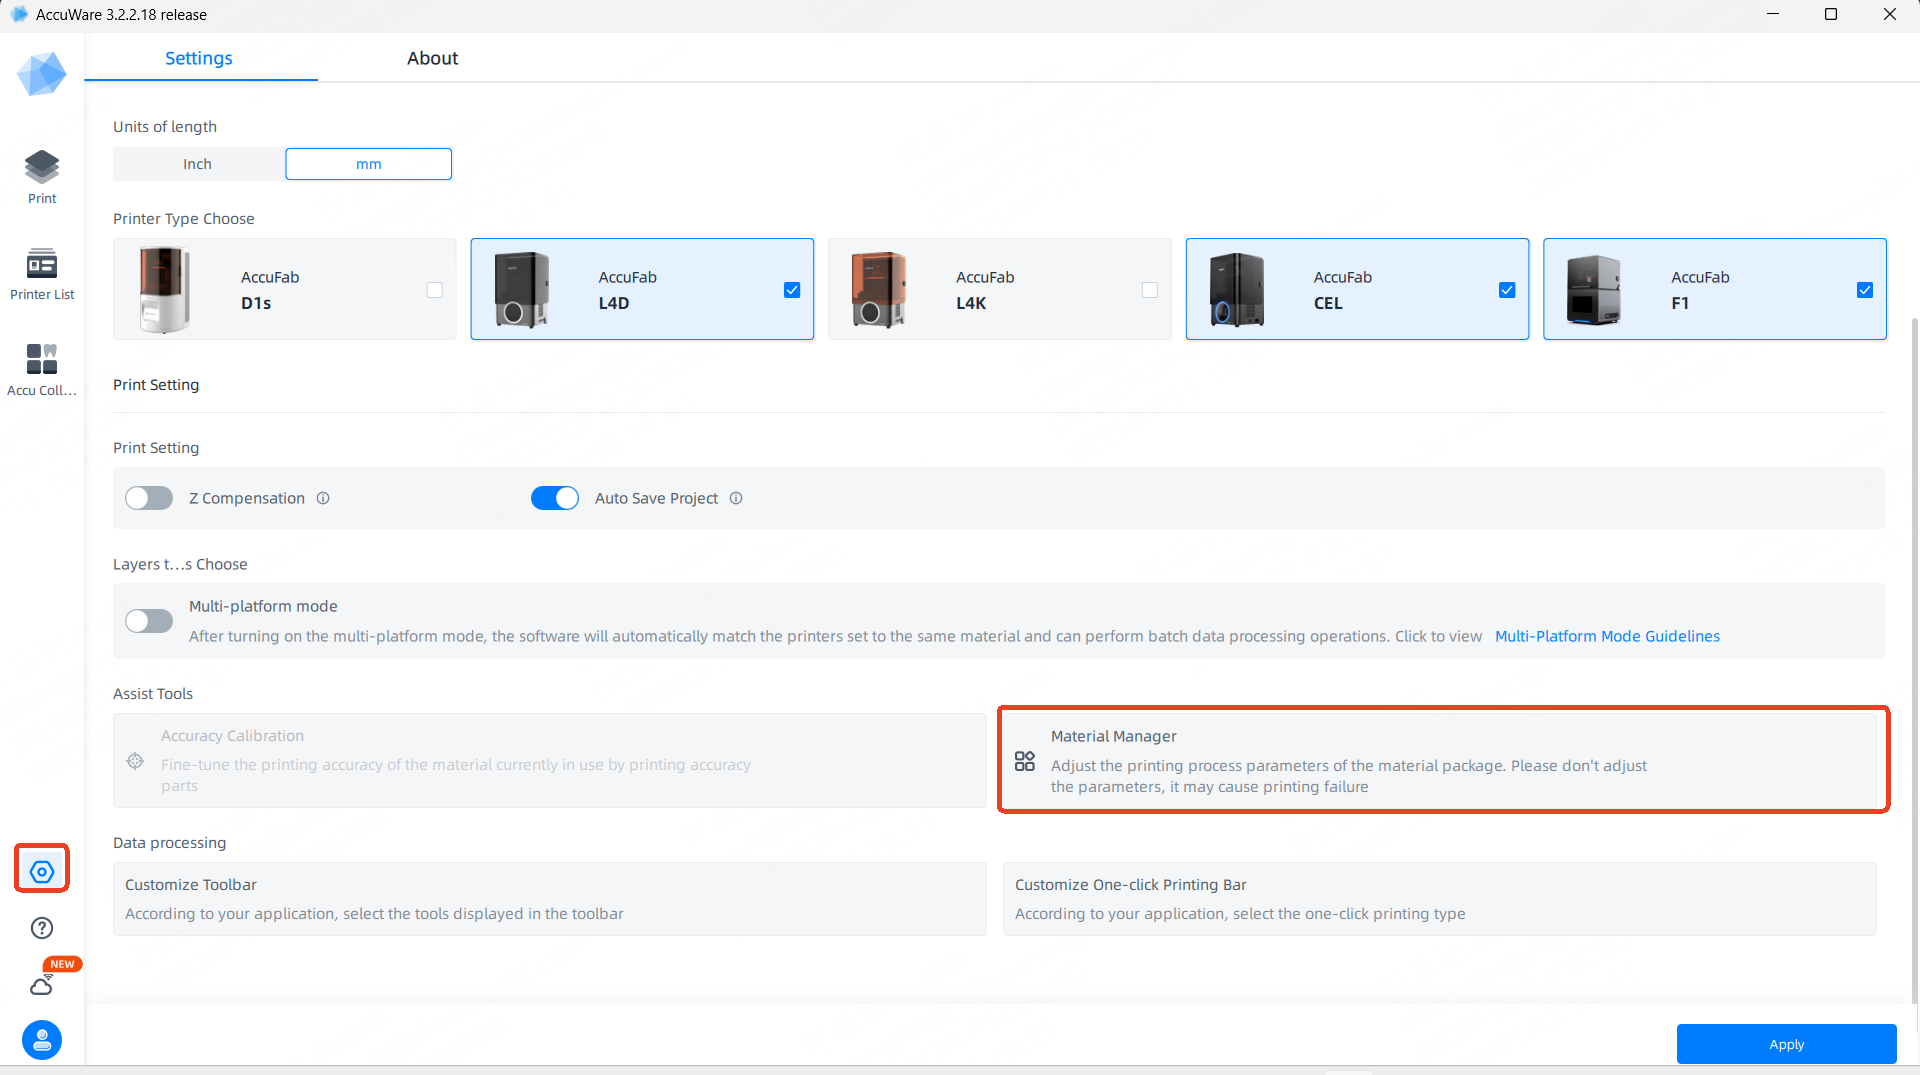Open the help question mark icon

click(42, 928)
